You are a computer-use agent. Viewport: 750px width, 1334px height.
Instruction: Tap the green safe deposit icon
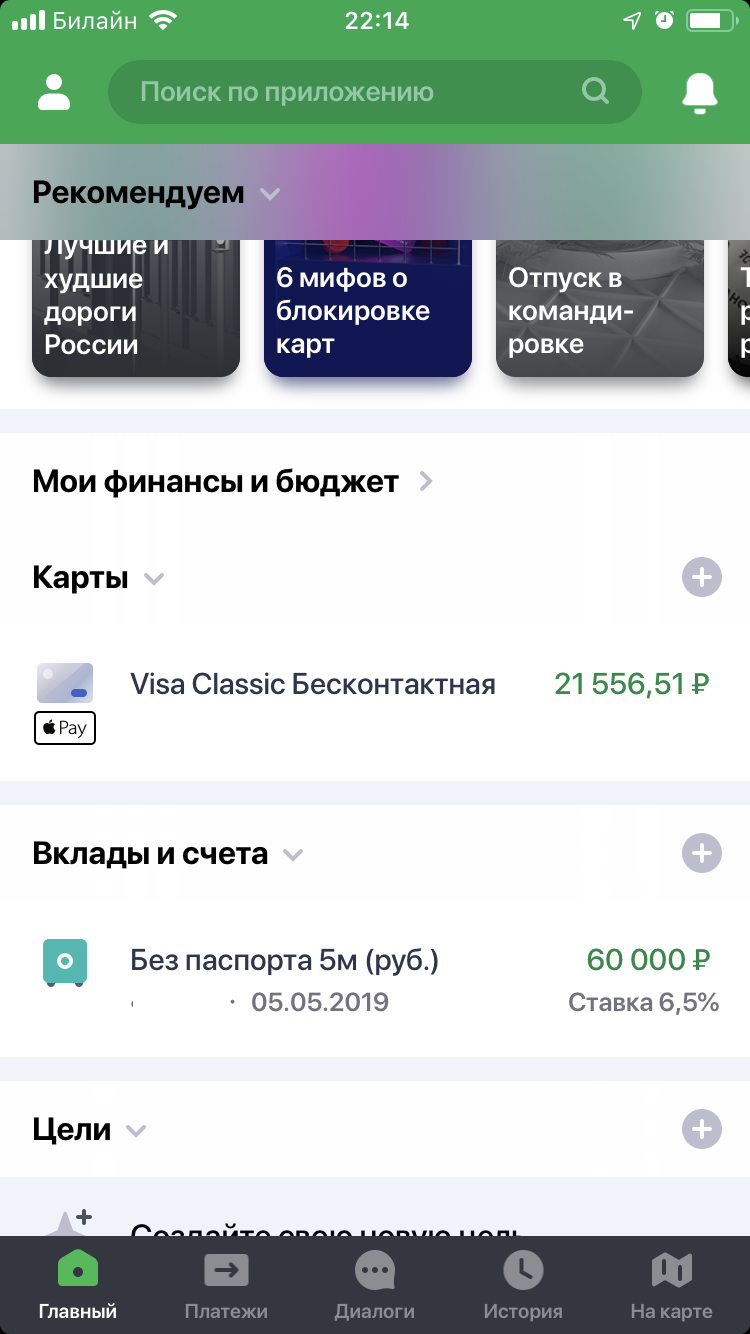pos(65,962)
